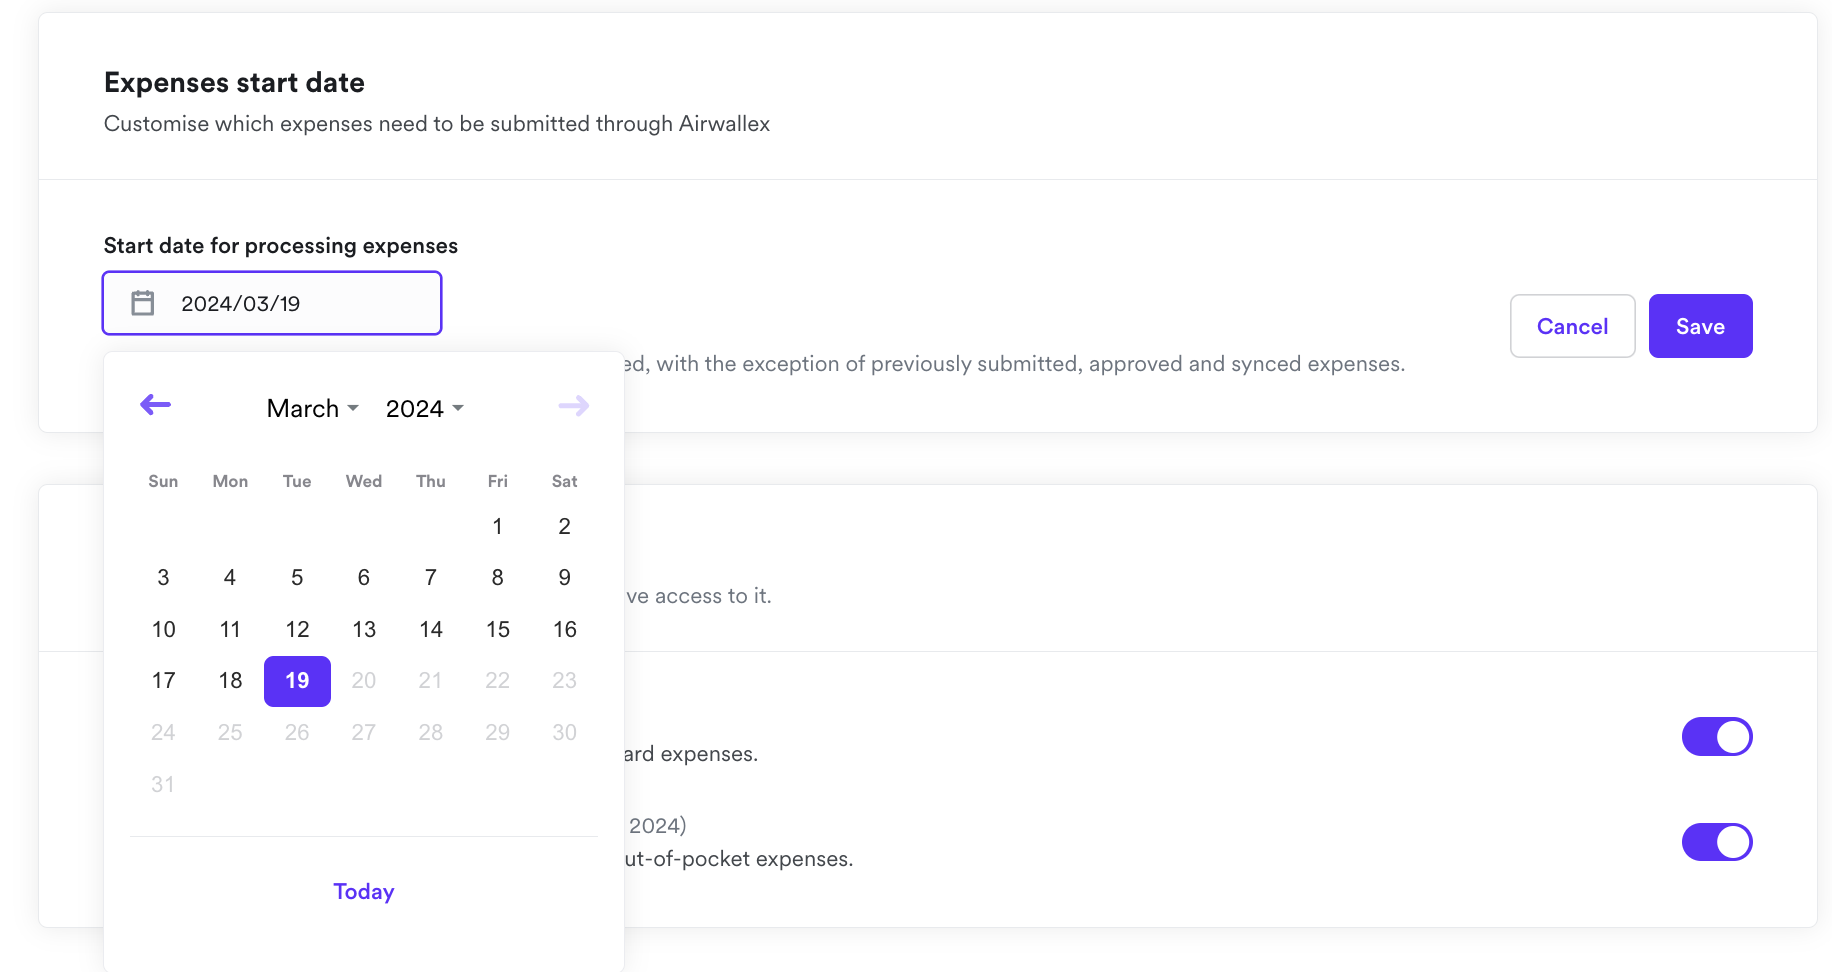Pick March 3 in the calendar
This screenshot has width=1832, height=972.
point(163,578)
